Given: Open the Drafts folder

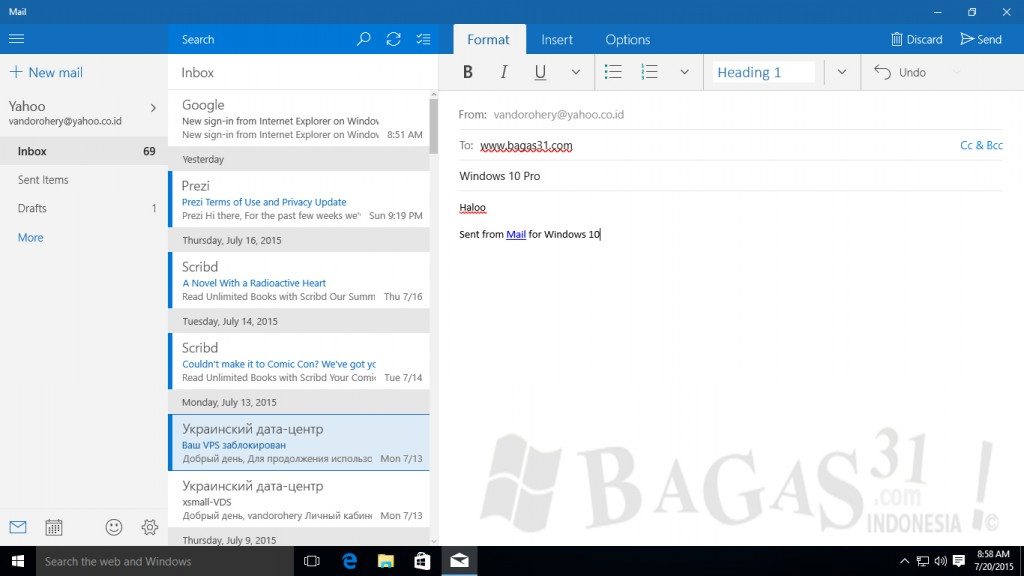Looking at the screenshot, I should (x=84, y=208).
